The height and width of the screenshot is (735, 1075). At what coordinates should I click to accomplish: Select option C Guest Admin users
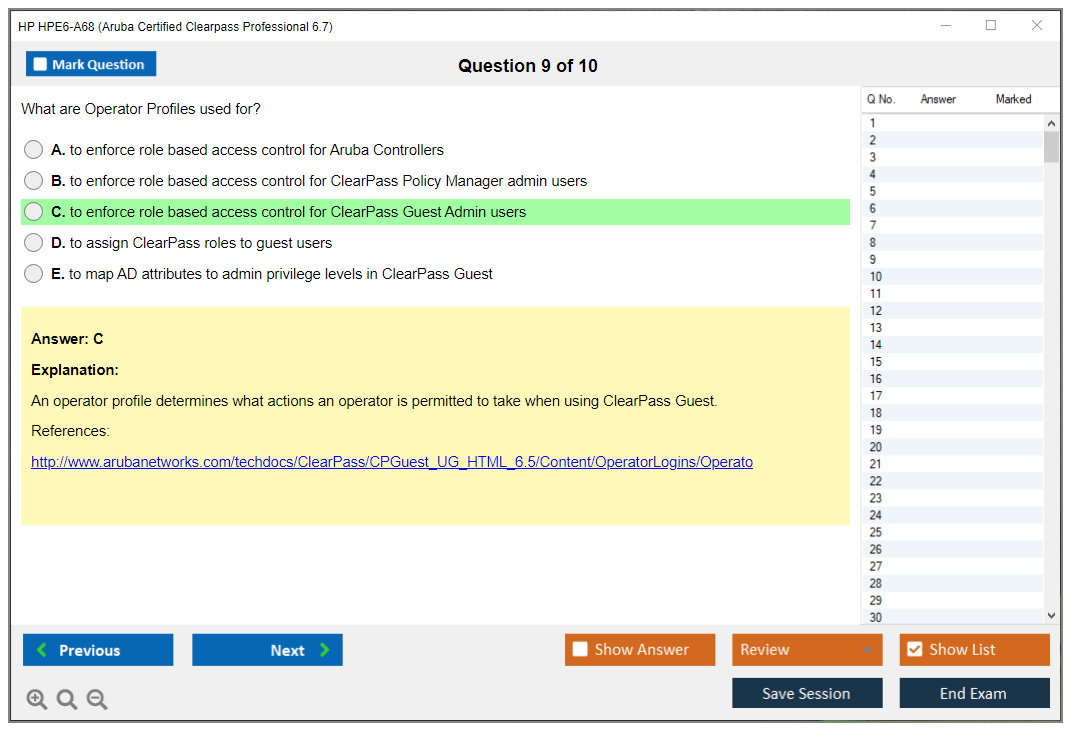click(34, 212)
